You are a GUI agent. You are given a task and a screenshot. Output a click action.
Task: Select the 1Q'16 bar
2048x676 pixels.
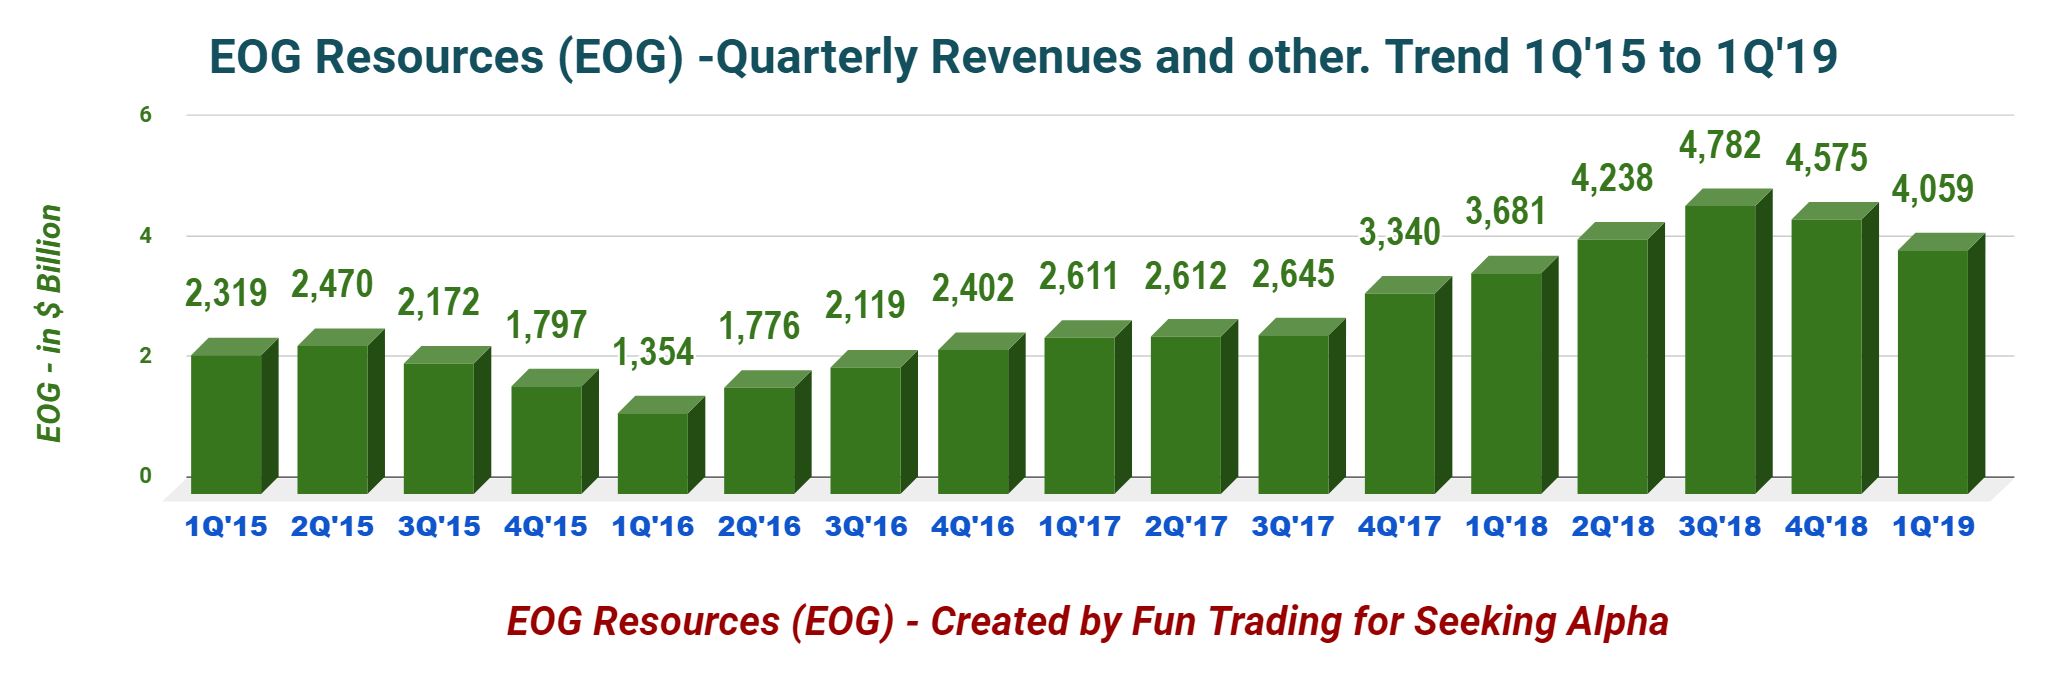(x=661, y=445)
